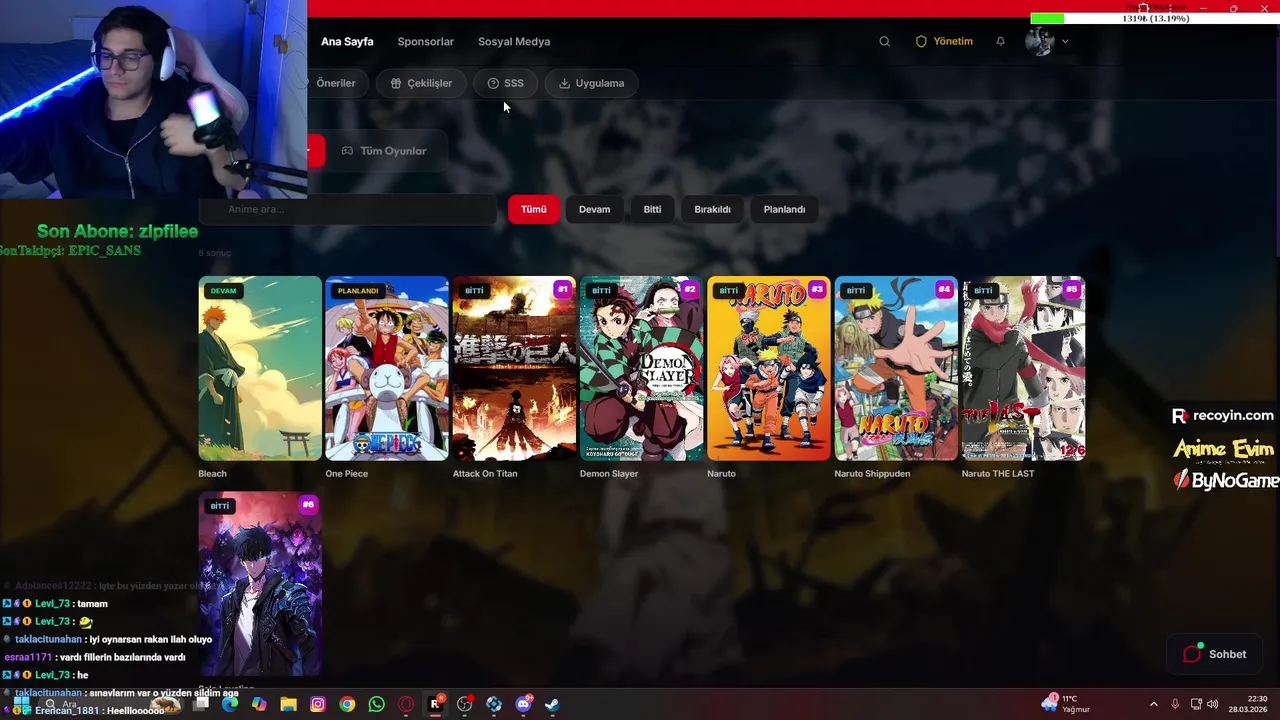Open the network tray icon
The height and width of the screenshot is (720, 1280).
1195,704
